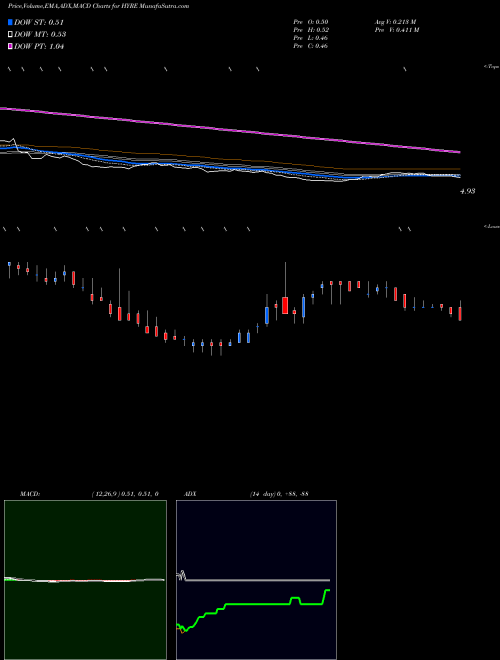The image size is (500, 660).
Task: Select the 'DOW MT: 0.53' legend label
Action: tap(40, 35)
